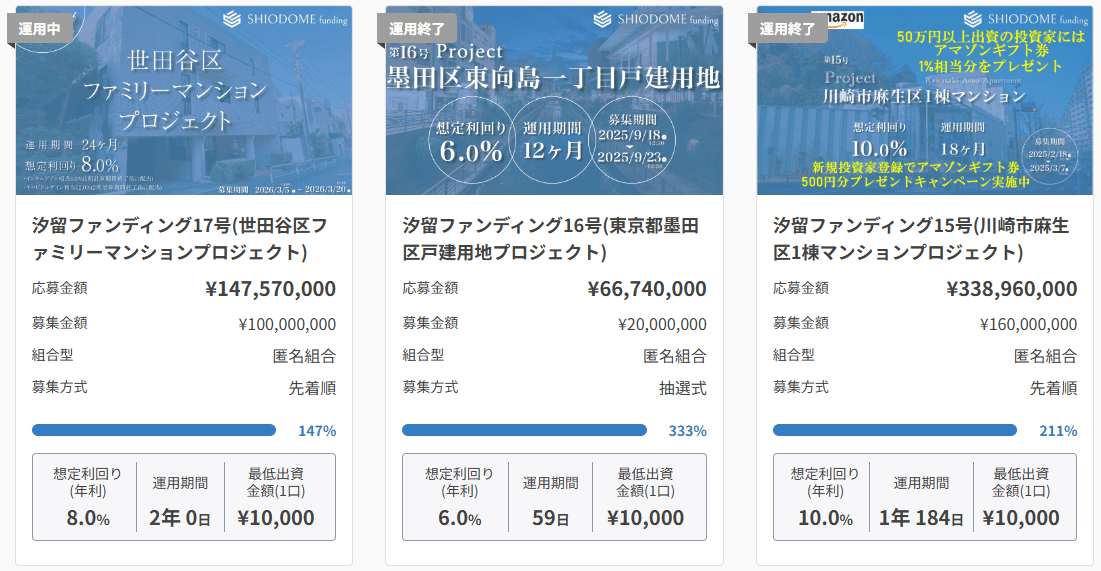The width and height of the screenshot is (1101, 571).
Task: Click SHIODOME funding logo on Sumida banner
Action: [656, 19]
